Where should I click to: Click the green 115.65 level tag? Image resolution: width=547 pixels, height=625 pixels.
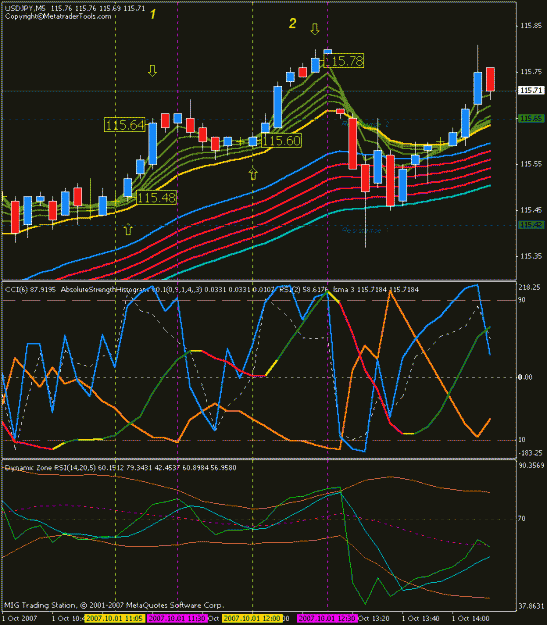point(531,118)
